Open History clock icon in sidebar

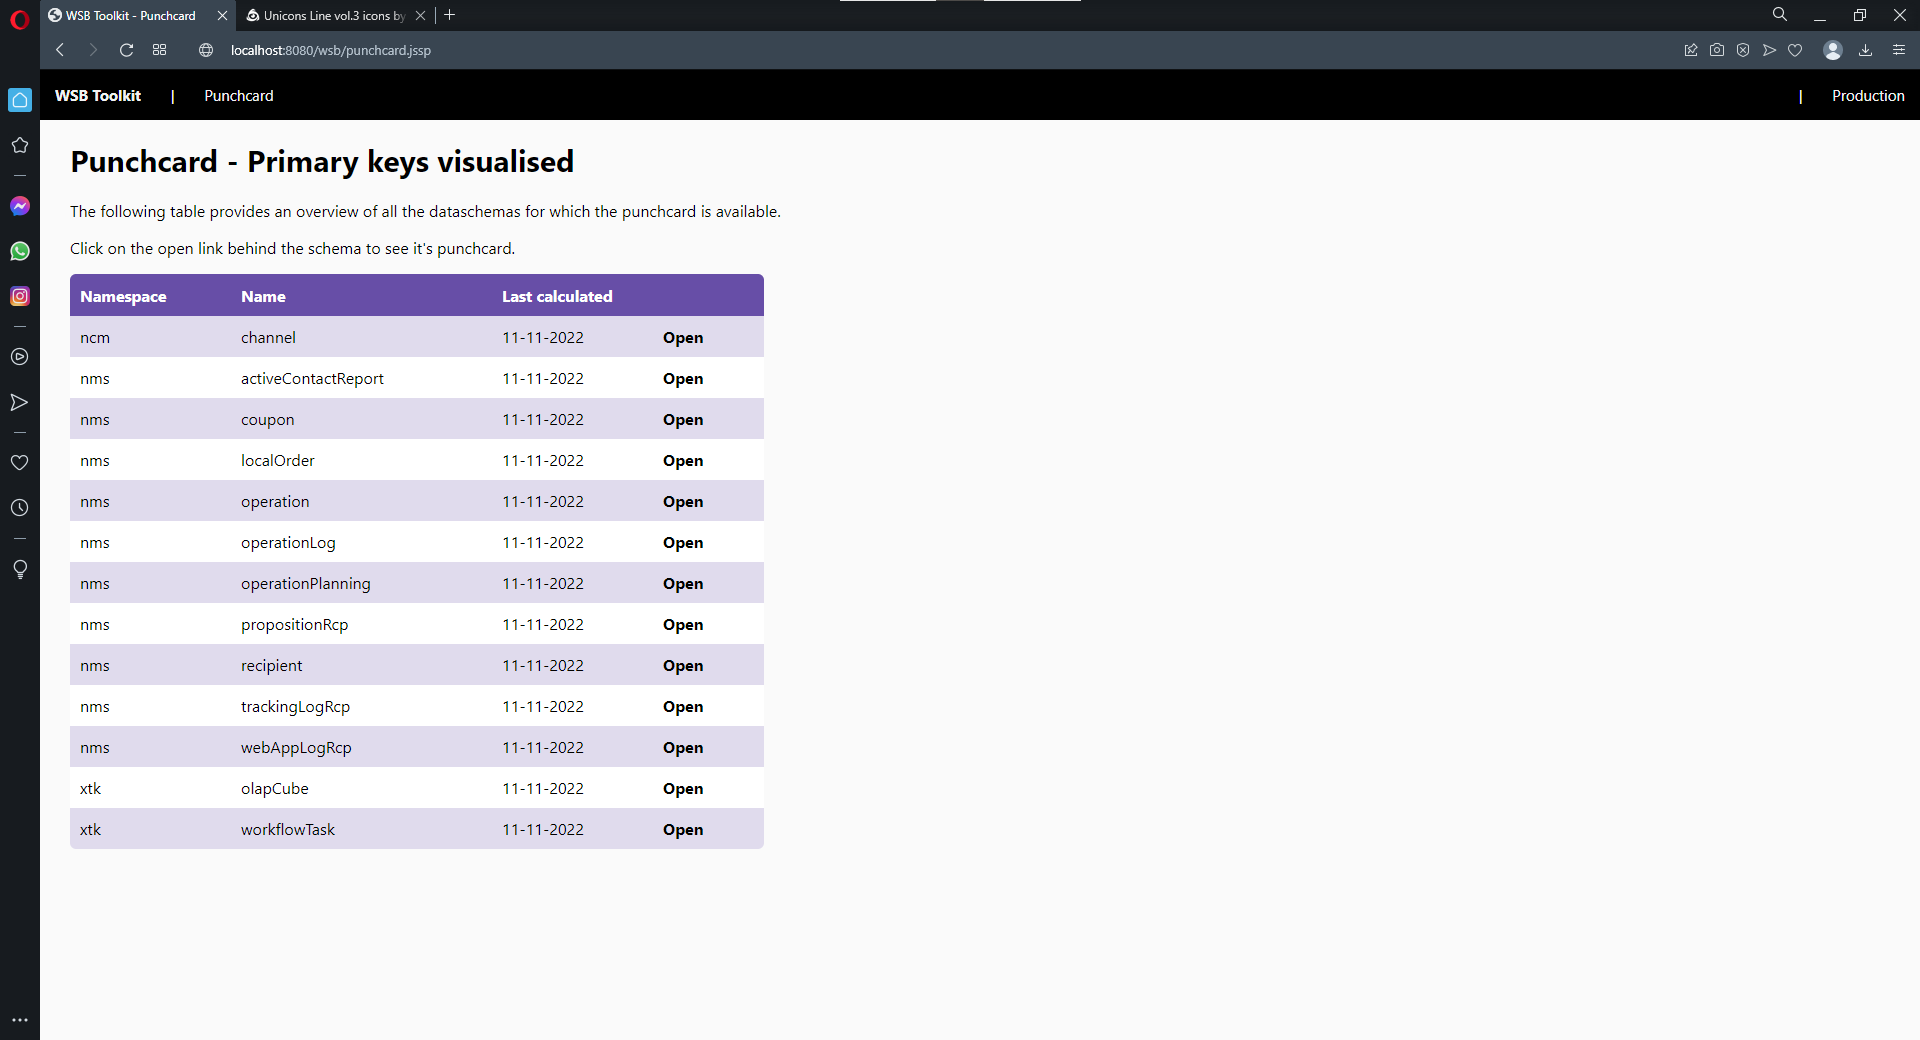pyautogui.click(x=20, y=508)
